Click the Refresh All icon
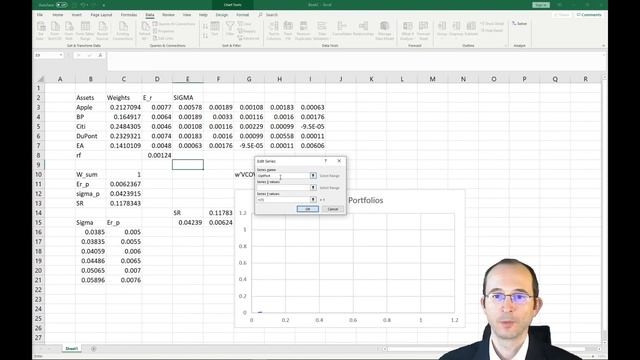640x360 pixels. click(x=145, y=31)
